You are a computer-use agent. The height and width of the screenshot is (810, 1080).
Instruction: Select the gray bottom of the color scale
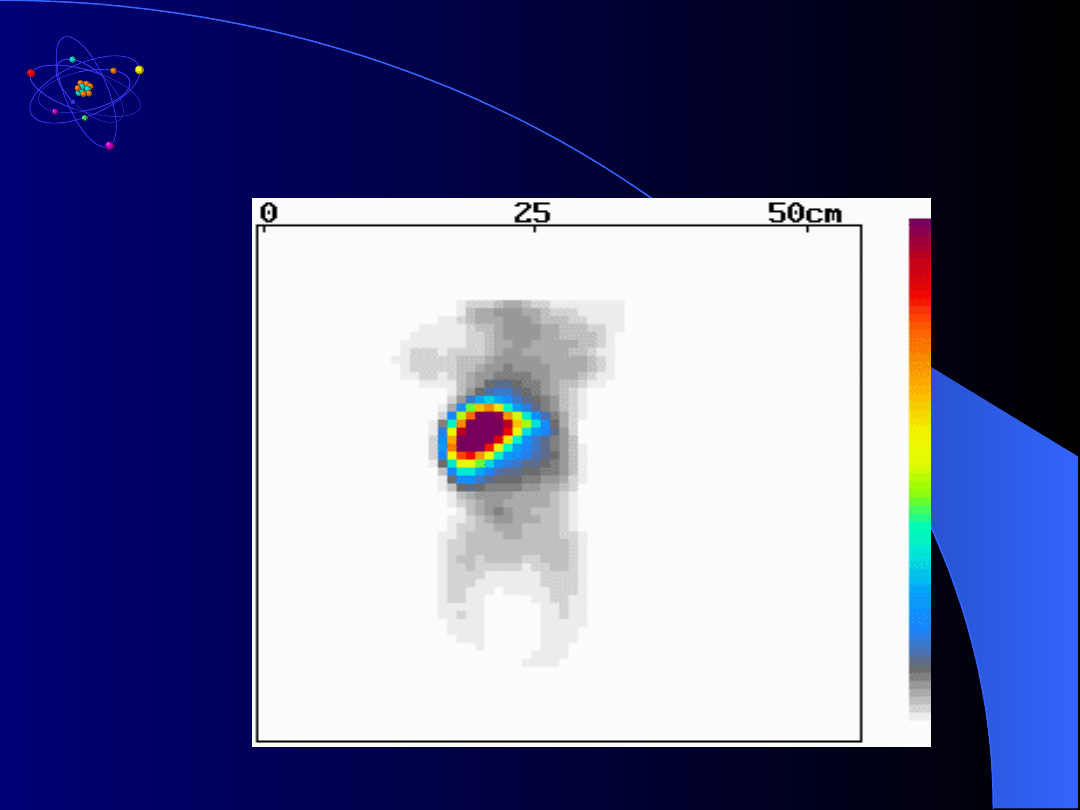(919, 690)
